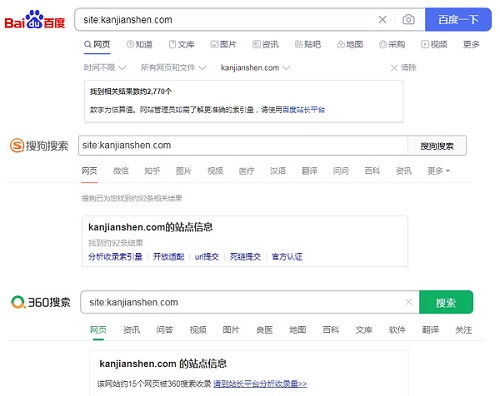500x396 pixels.
Task: Open 360 视频 tab
Action: click(198, 330)
